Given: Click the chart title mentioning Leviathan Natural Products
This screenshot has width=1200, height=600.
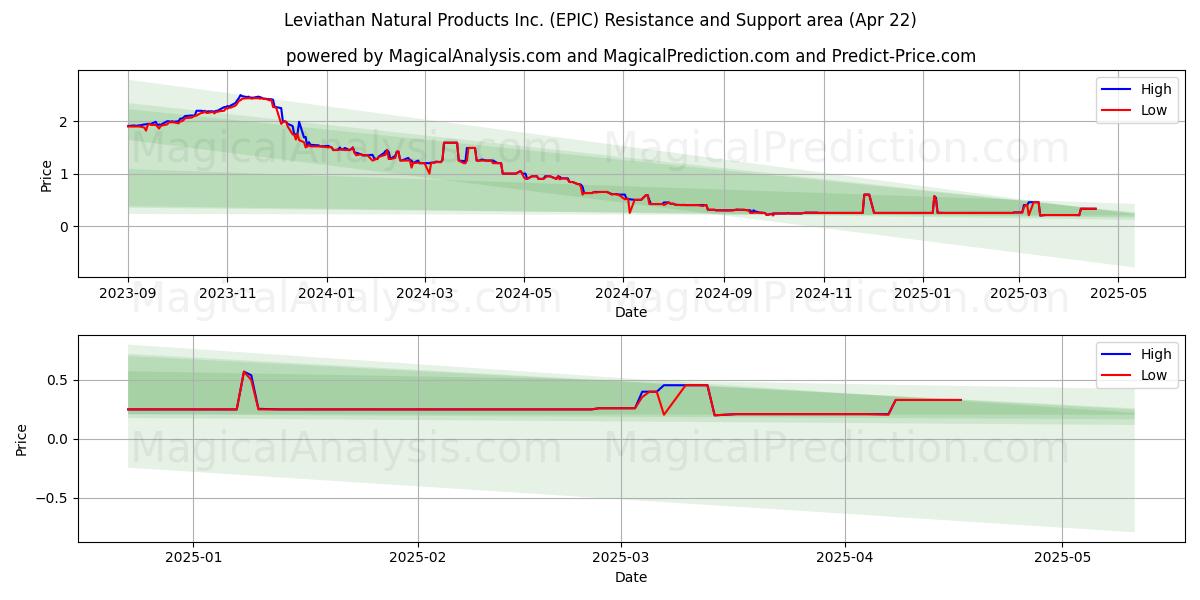Looking at the screenshot, I should point(600,20).
